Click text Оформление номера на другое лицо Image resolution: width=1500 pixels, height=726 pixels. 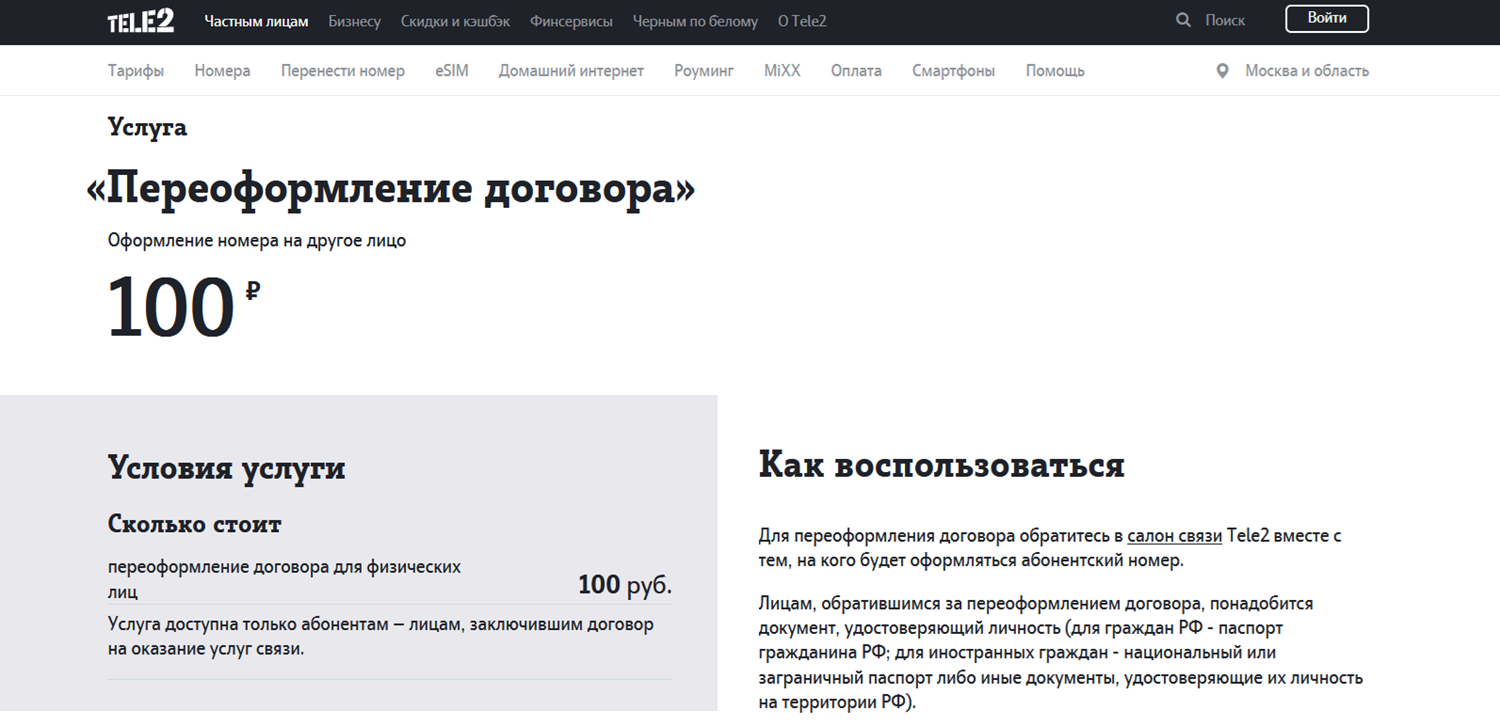(257, 241)
